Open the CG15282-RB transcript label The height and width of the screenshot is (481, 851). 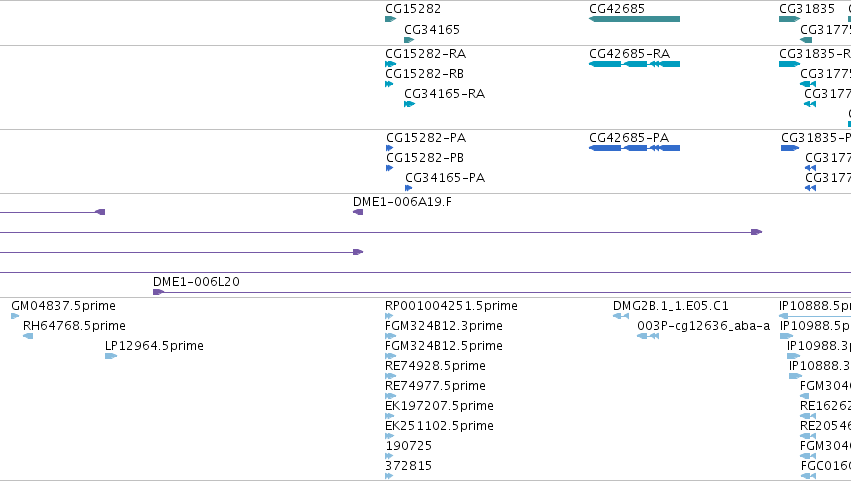tap(424, 74)
